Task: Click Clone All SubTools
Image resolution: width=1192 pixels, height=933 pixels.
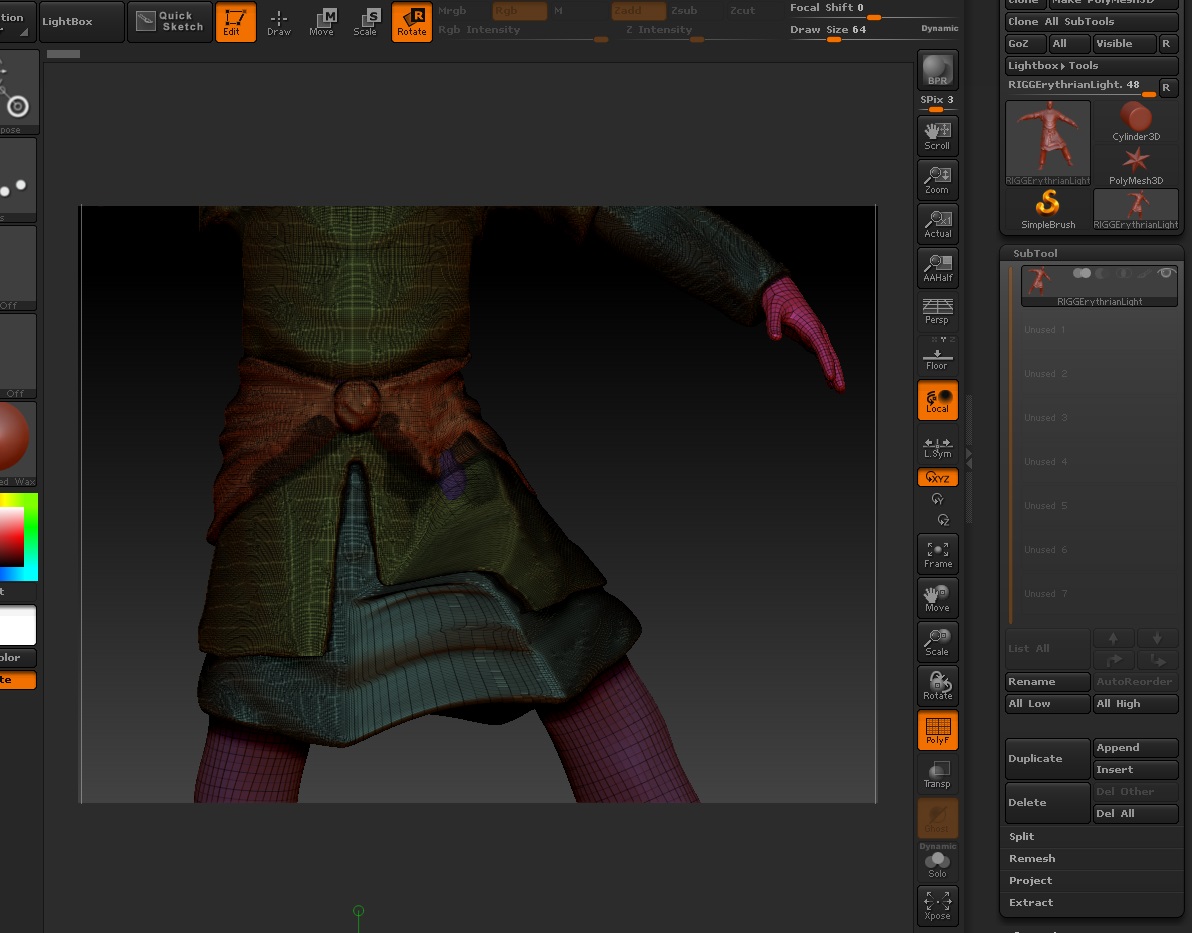Action: click(1091, 22)
